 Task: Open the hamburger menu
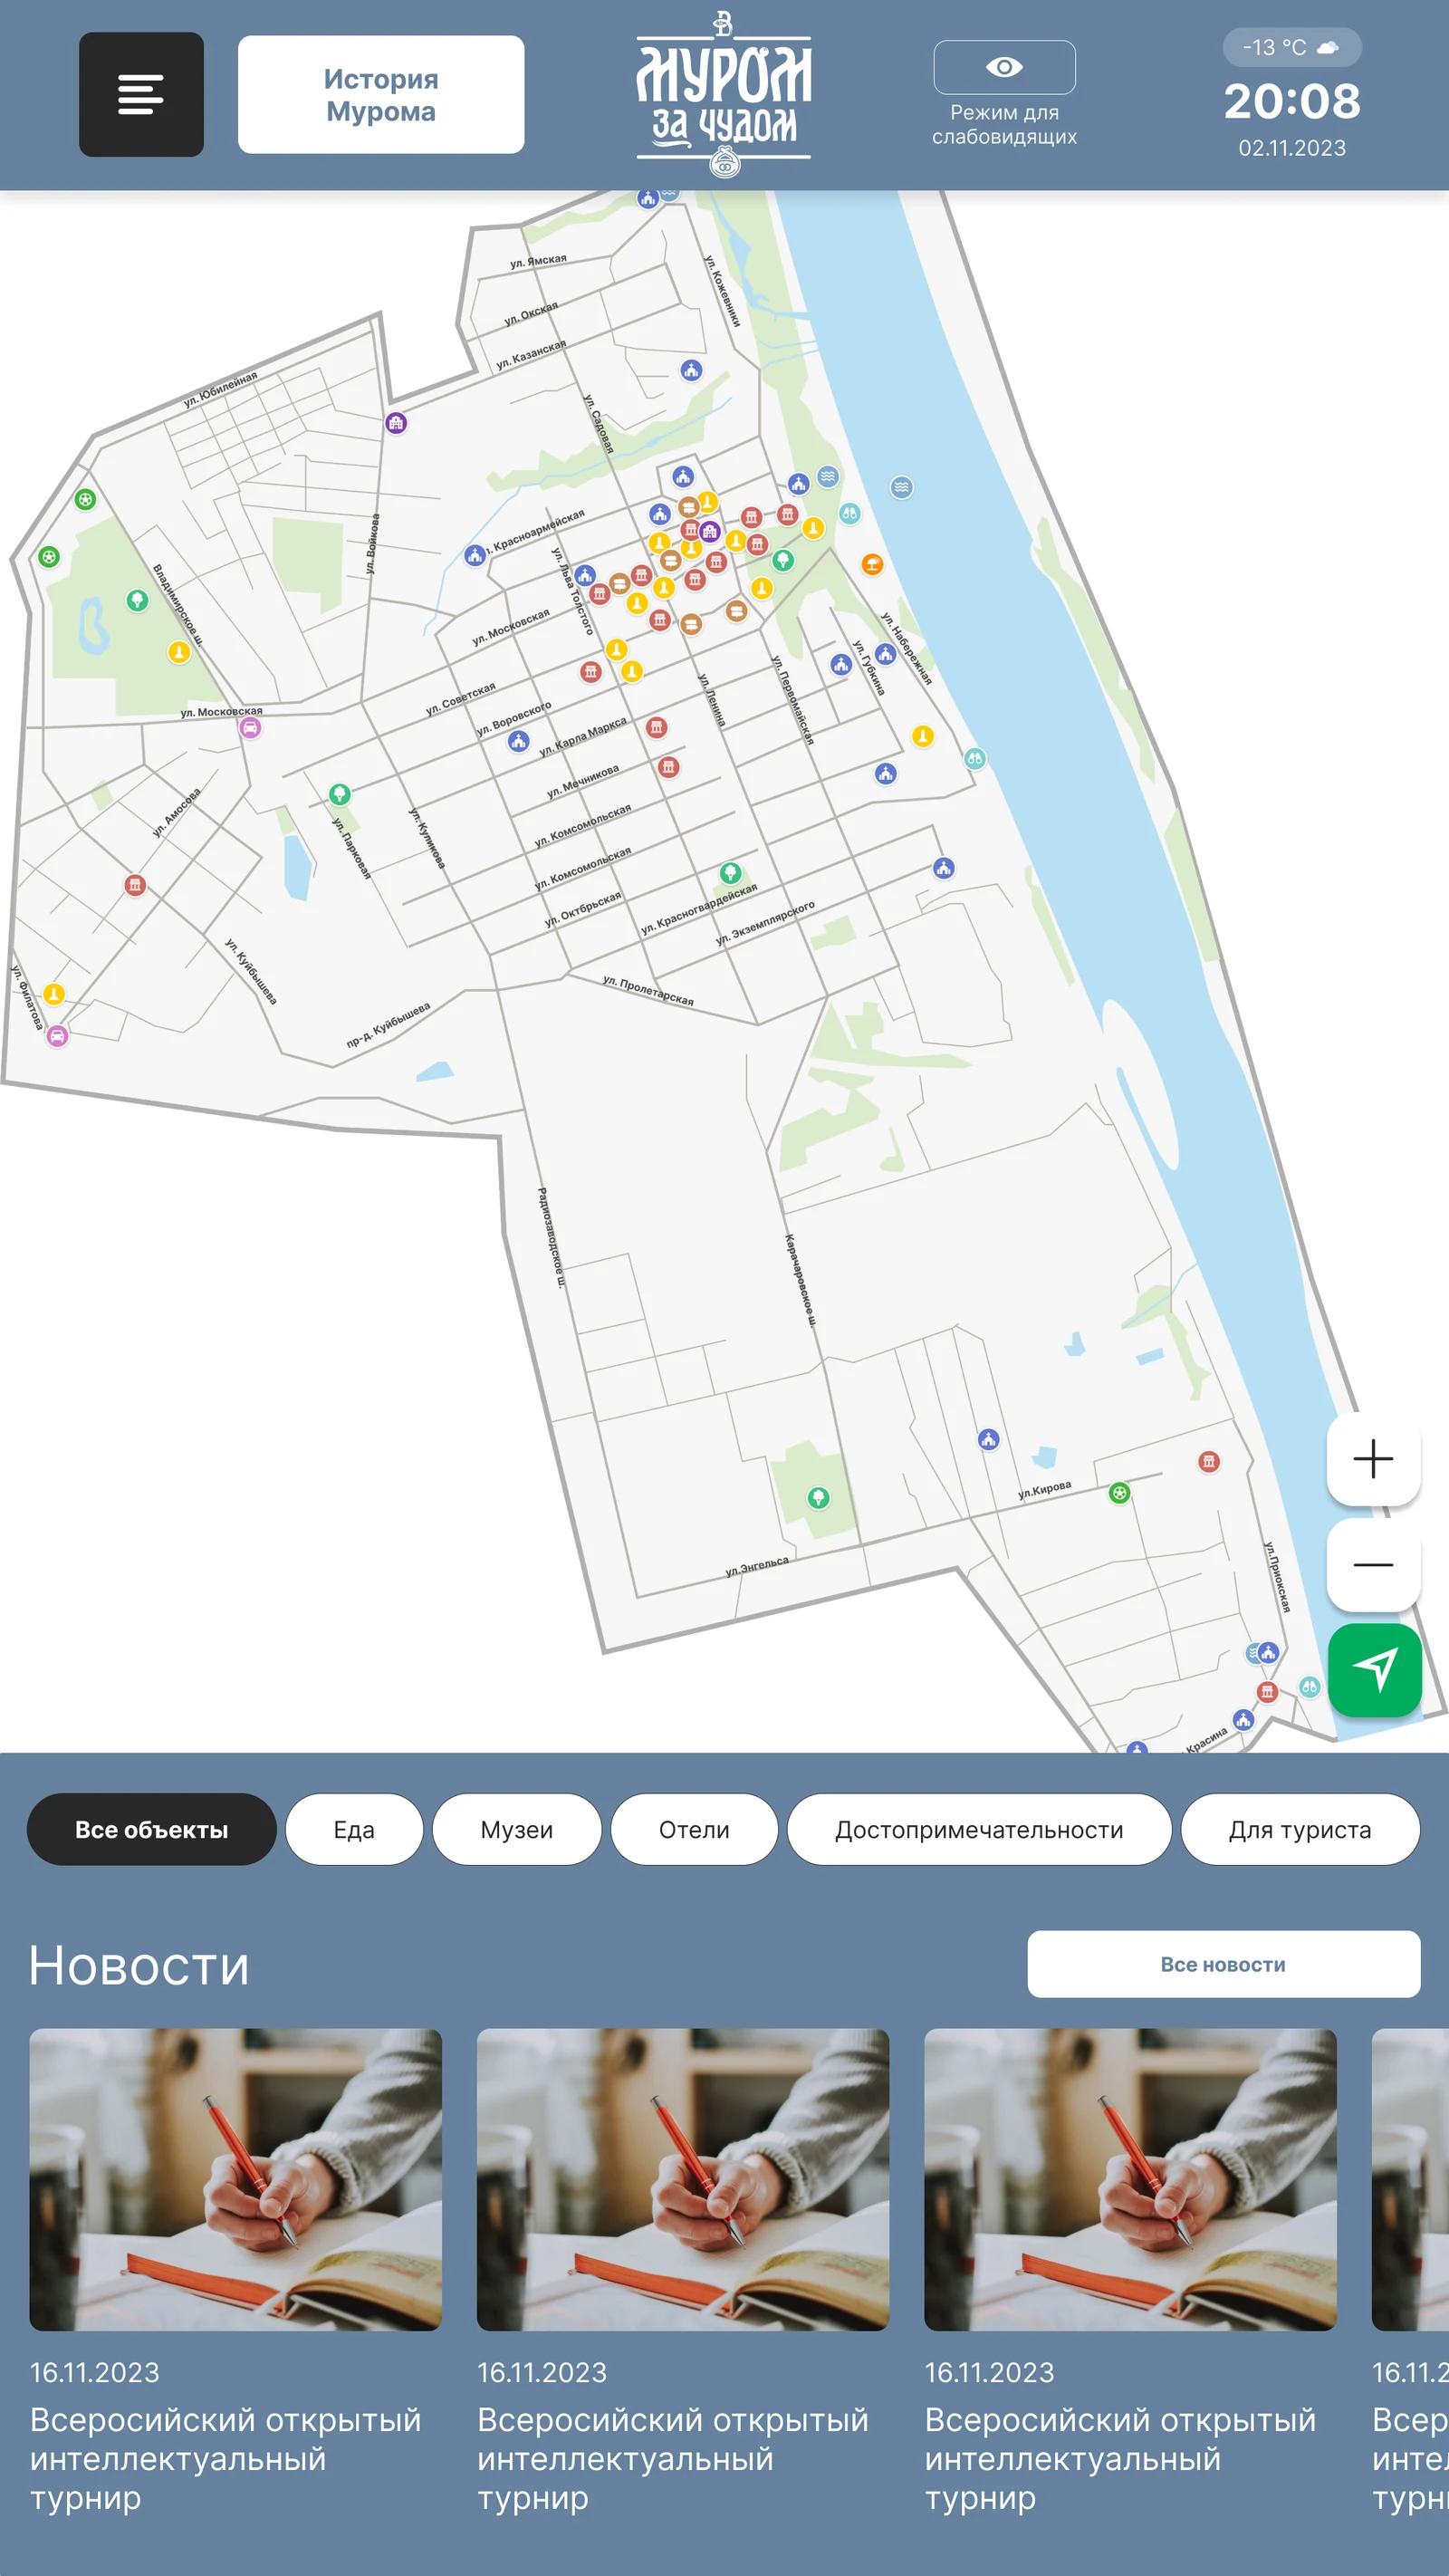(141, 94)
